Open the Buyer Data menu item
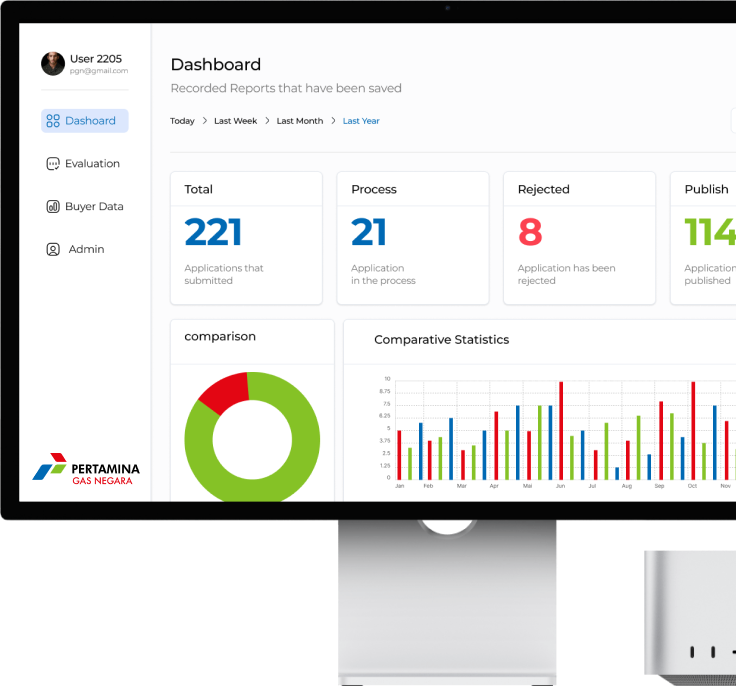Image resolution: width=736 pixels, height=686 pixels. 94,207
